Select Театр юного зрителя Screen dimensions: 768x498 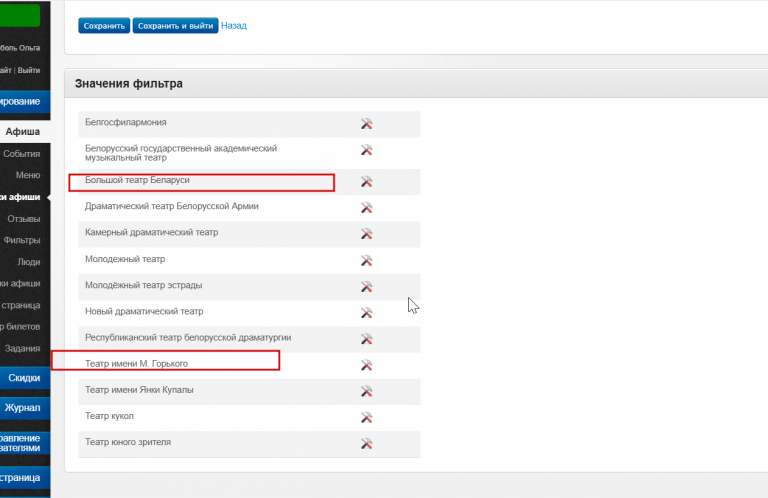pos(128,442)
